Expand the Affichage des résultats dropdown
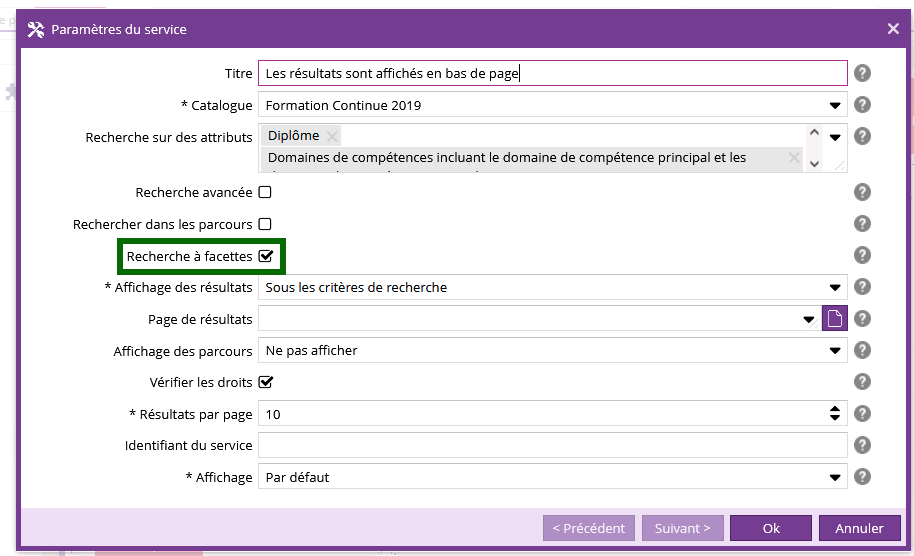 tap(834, 288)
